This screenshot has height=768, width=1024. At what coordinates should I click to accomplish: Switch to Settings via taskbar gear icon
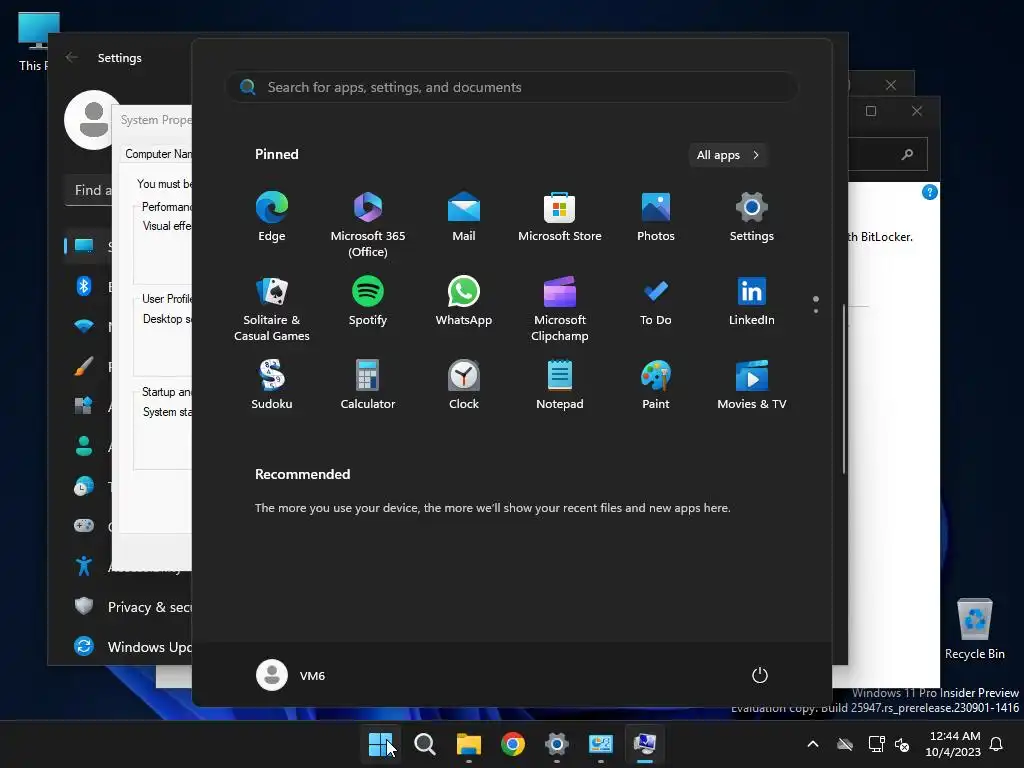556,744
